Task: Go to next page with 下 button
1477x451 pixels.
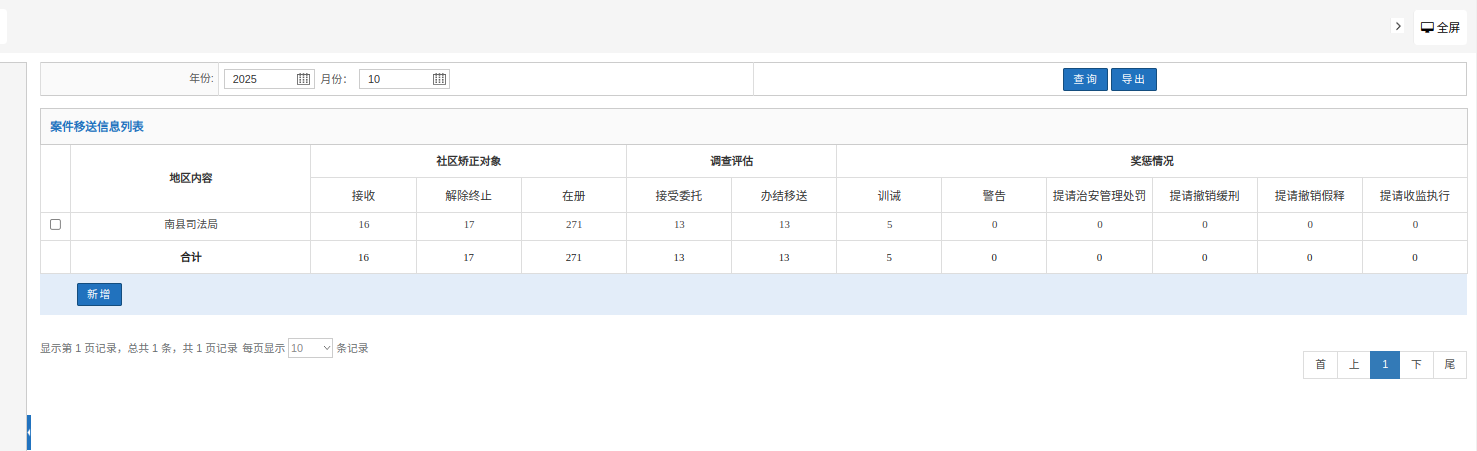Action: [x=1416, y=365]
